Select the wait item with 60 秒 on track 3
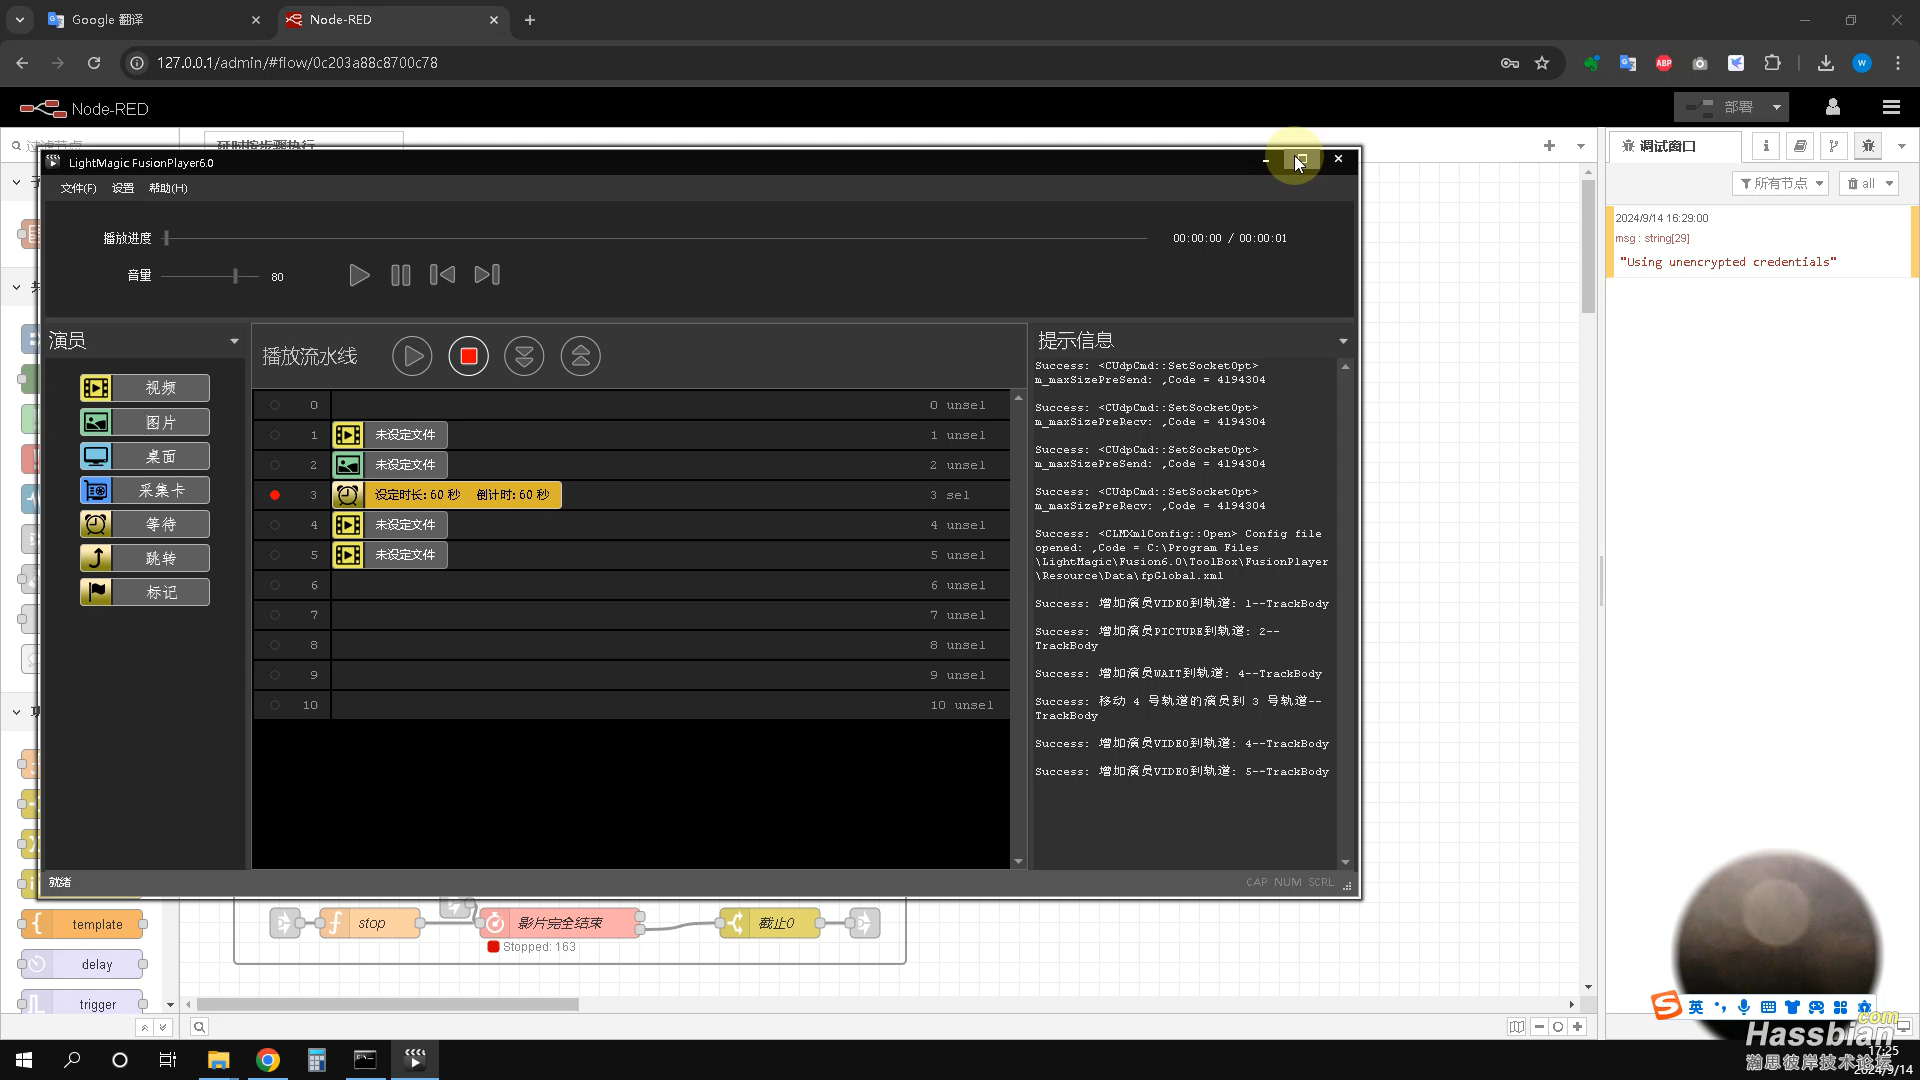Viewport: 1920px width, 1080px height. 447,495
